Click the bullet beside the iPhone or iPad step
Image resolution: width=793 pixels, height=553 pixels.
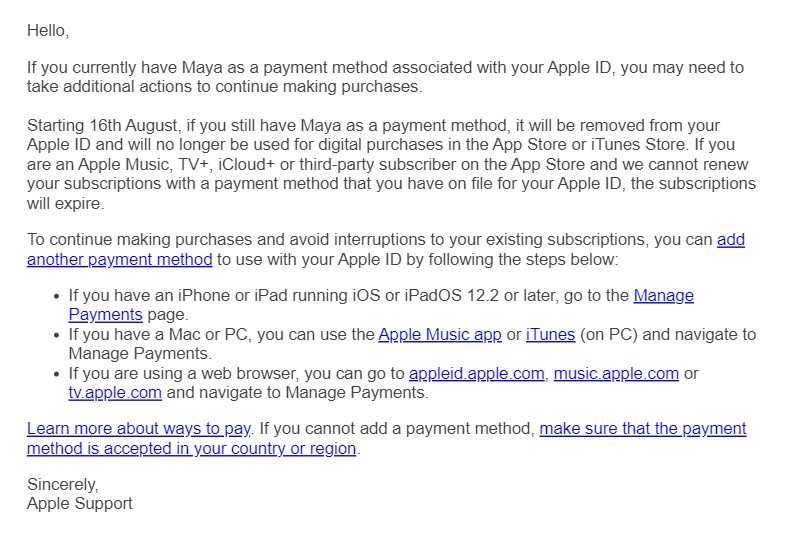[57, 296]
